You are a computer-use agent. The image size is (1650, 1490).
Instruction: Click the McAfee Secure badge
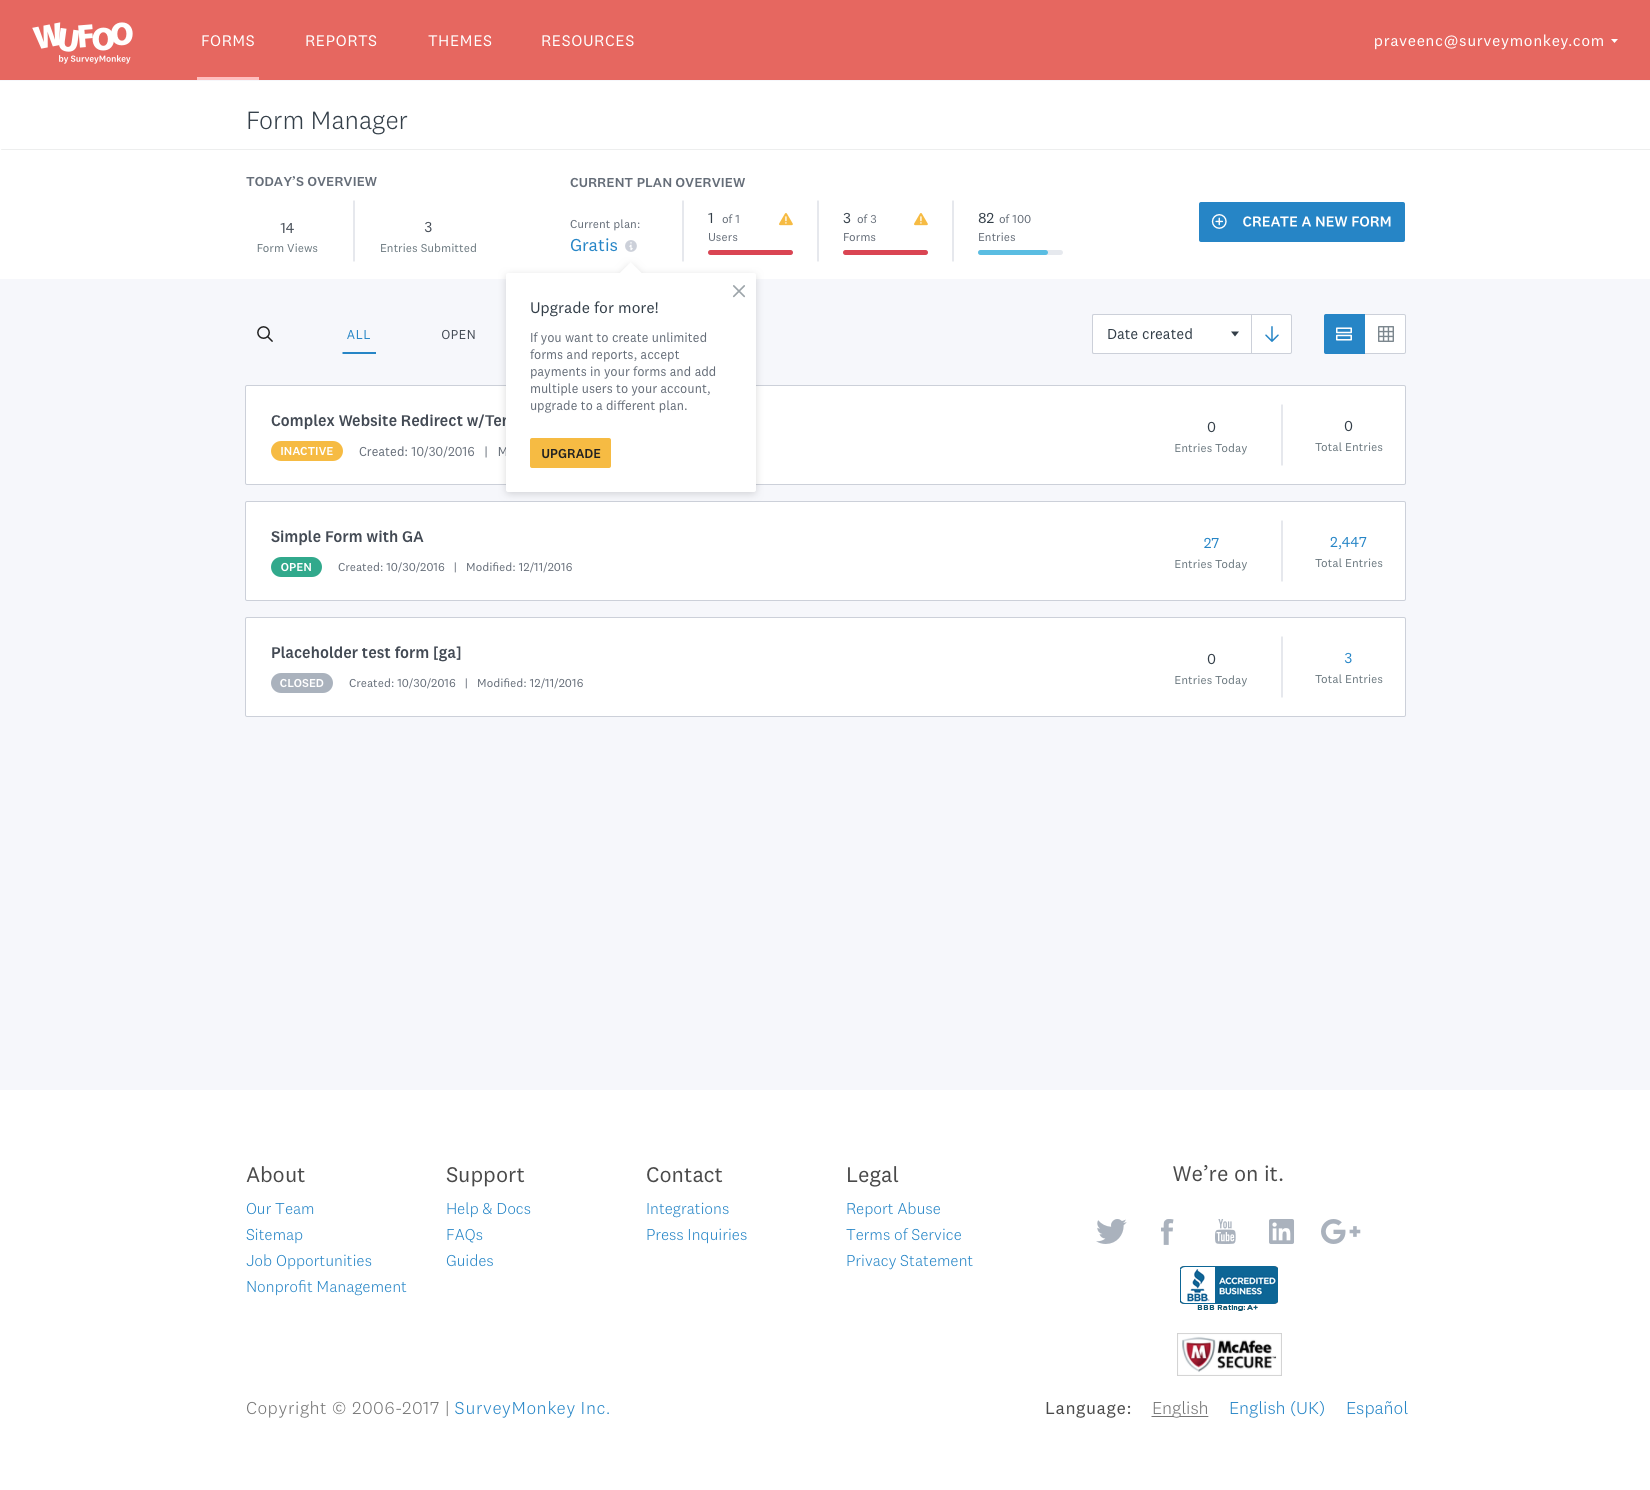point(1229,1353)
